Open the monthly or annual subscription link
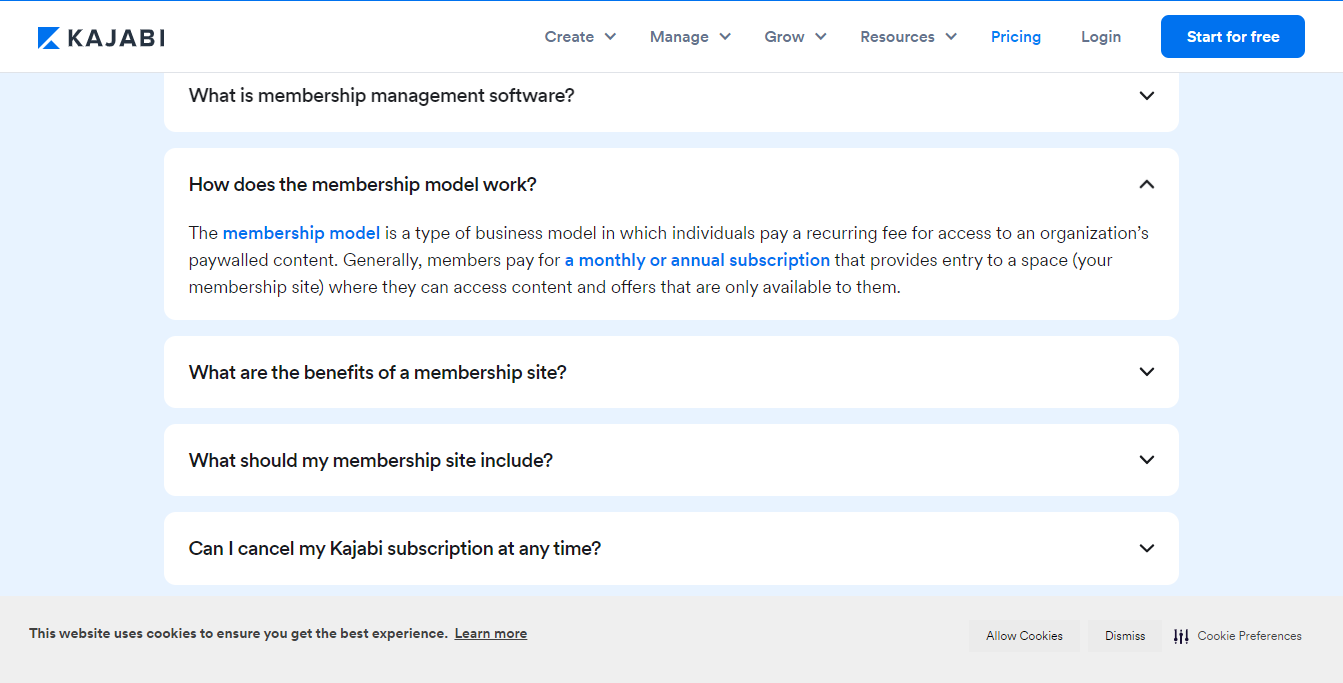 tap(697, 260)
